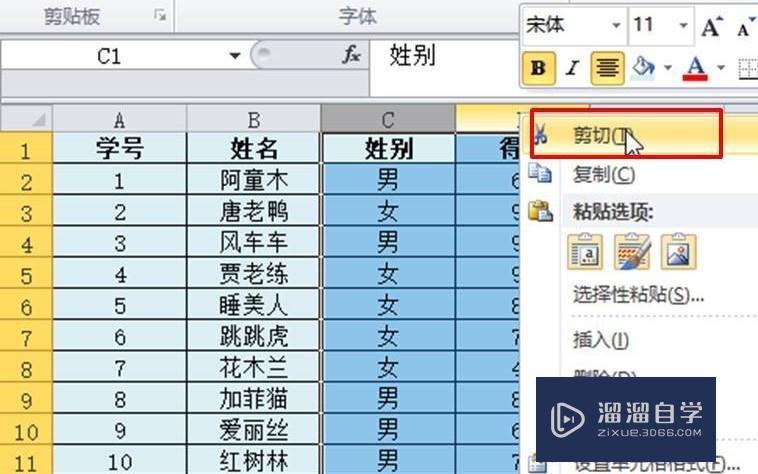The width and height of the screenshot is (758, 474).
Task: Click the red font color A icon
Action: point(696,68)
